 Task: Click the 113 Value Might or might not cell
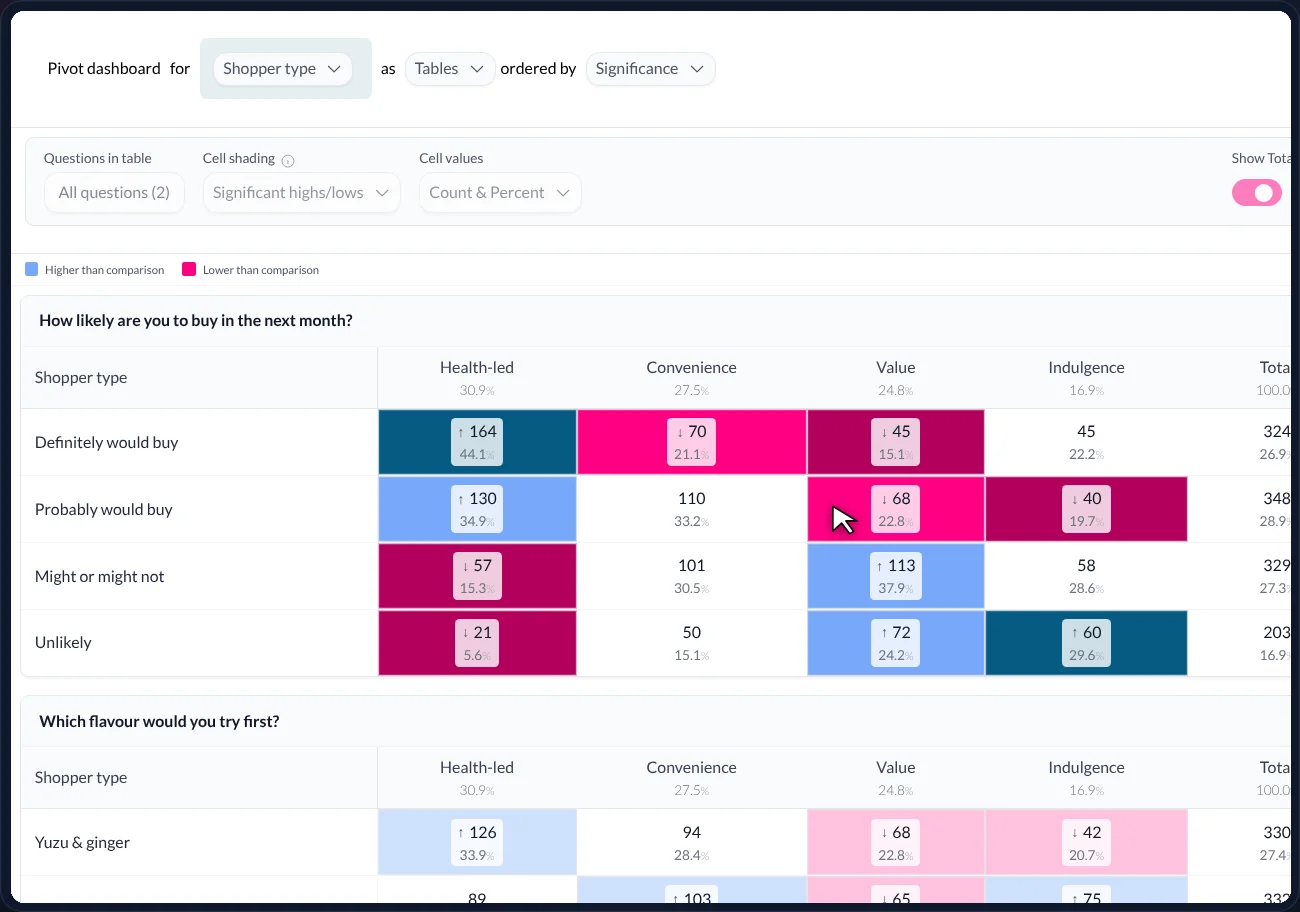coord(896,576)
